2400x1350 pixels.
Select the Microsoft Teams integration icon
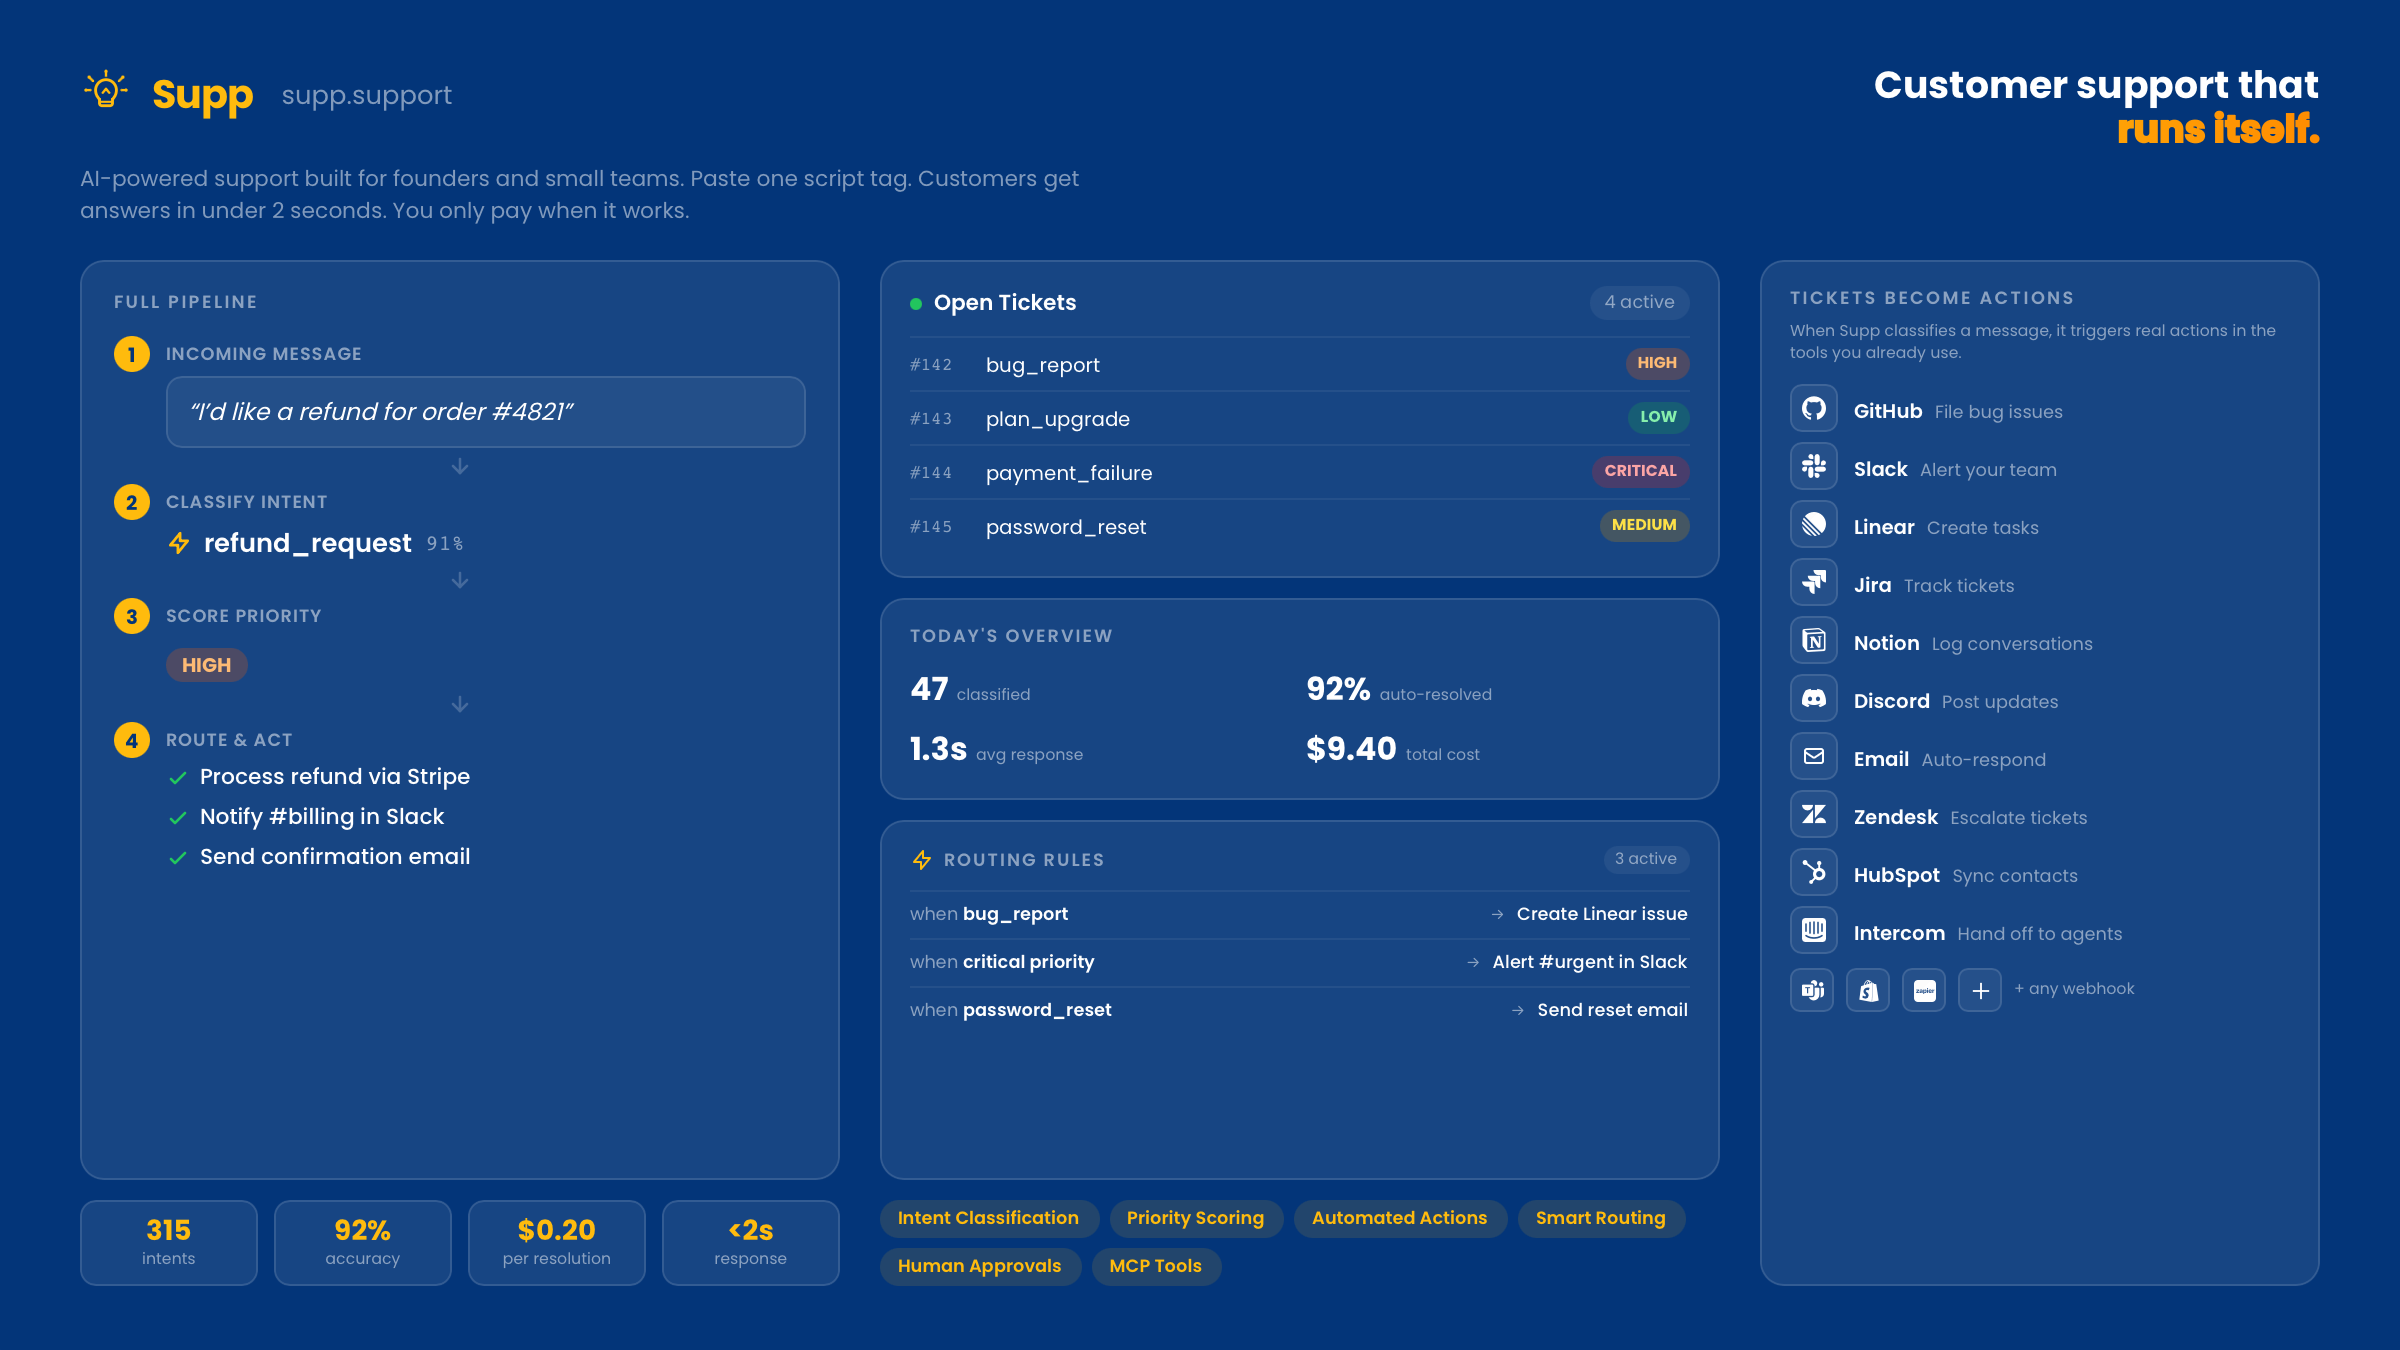[x=1811, y=989]
